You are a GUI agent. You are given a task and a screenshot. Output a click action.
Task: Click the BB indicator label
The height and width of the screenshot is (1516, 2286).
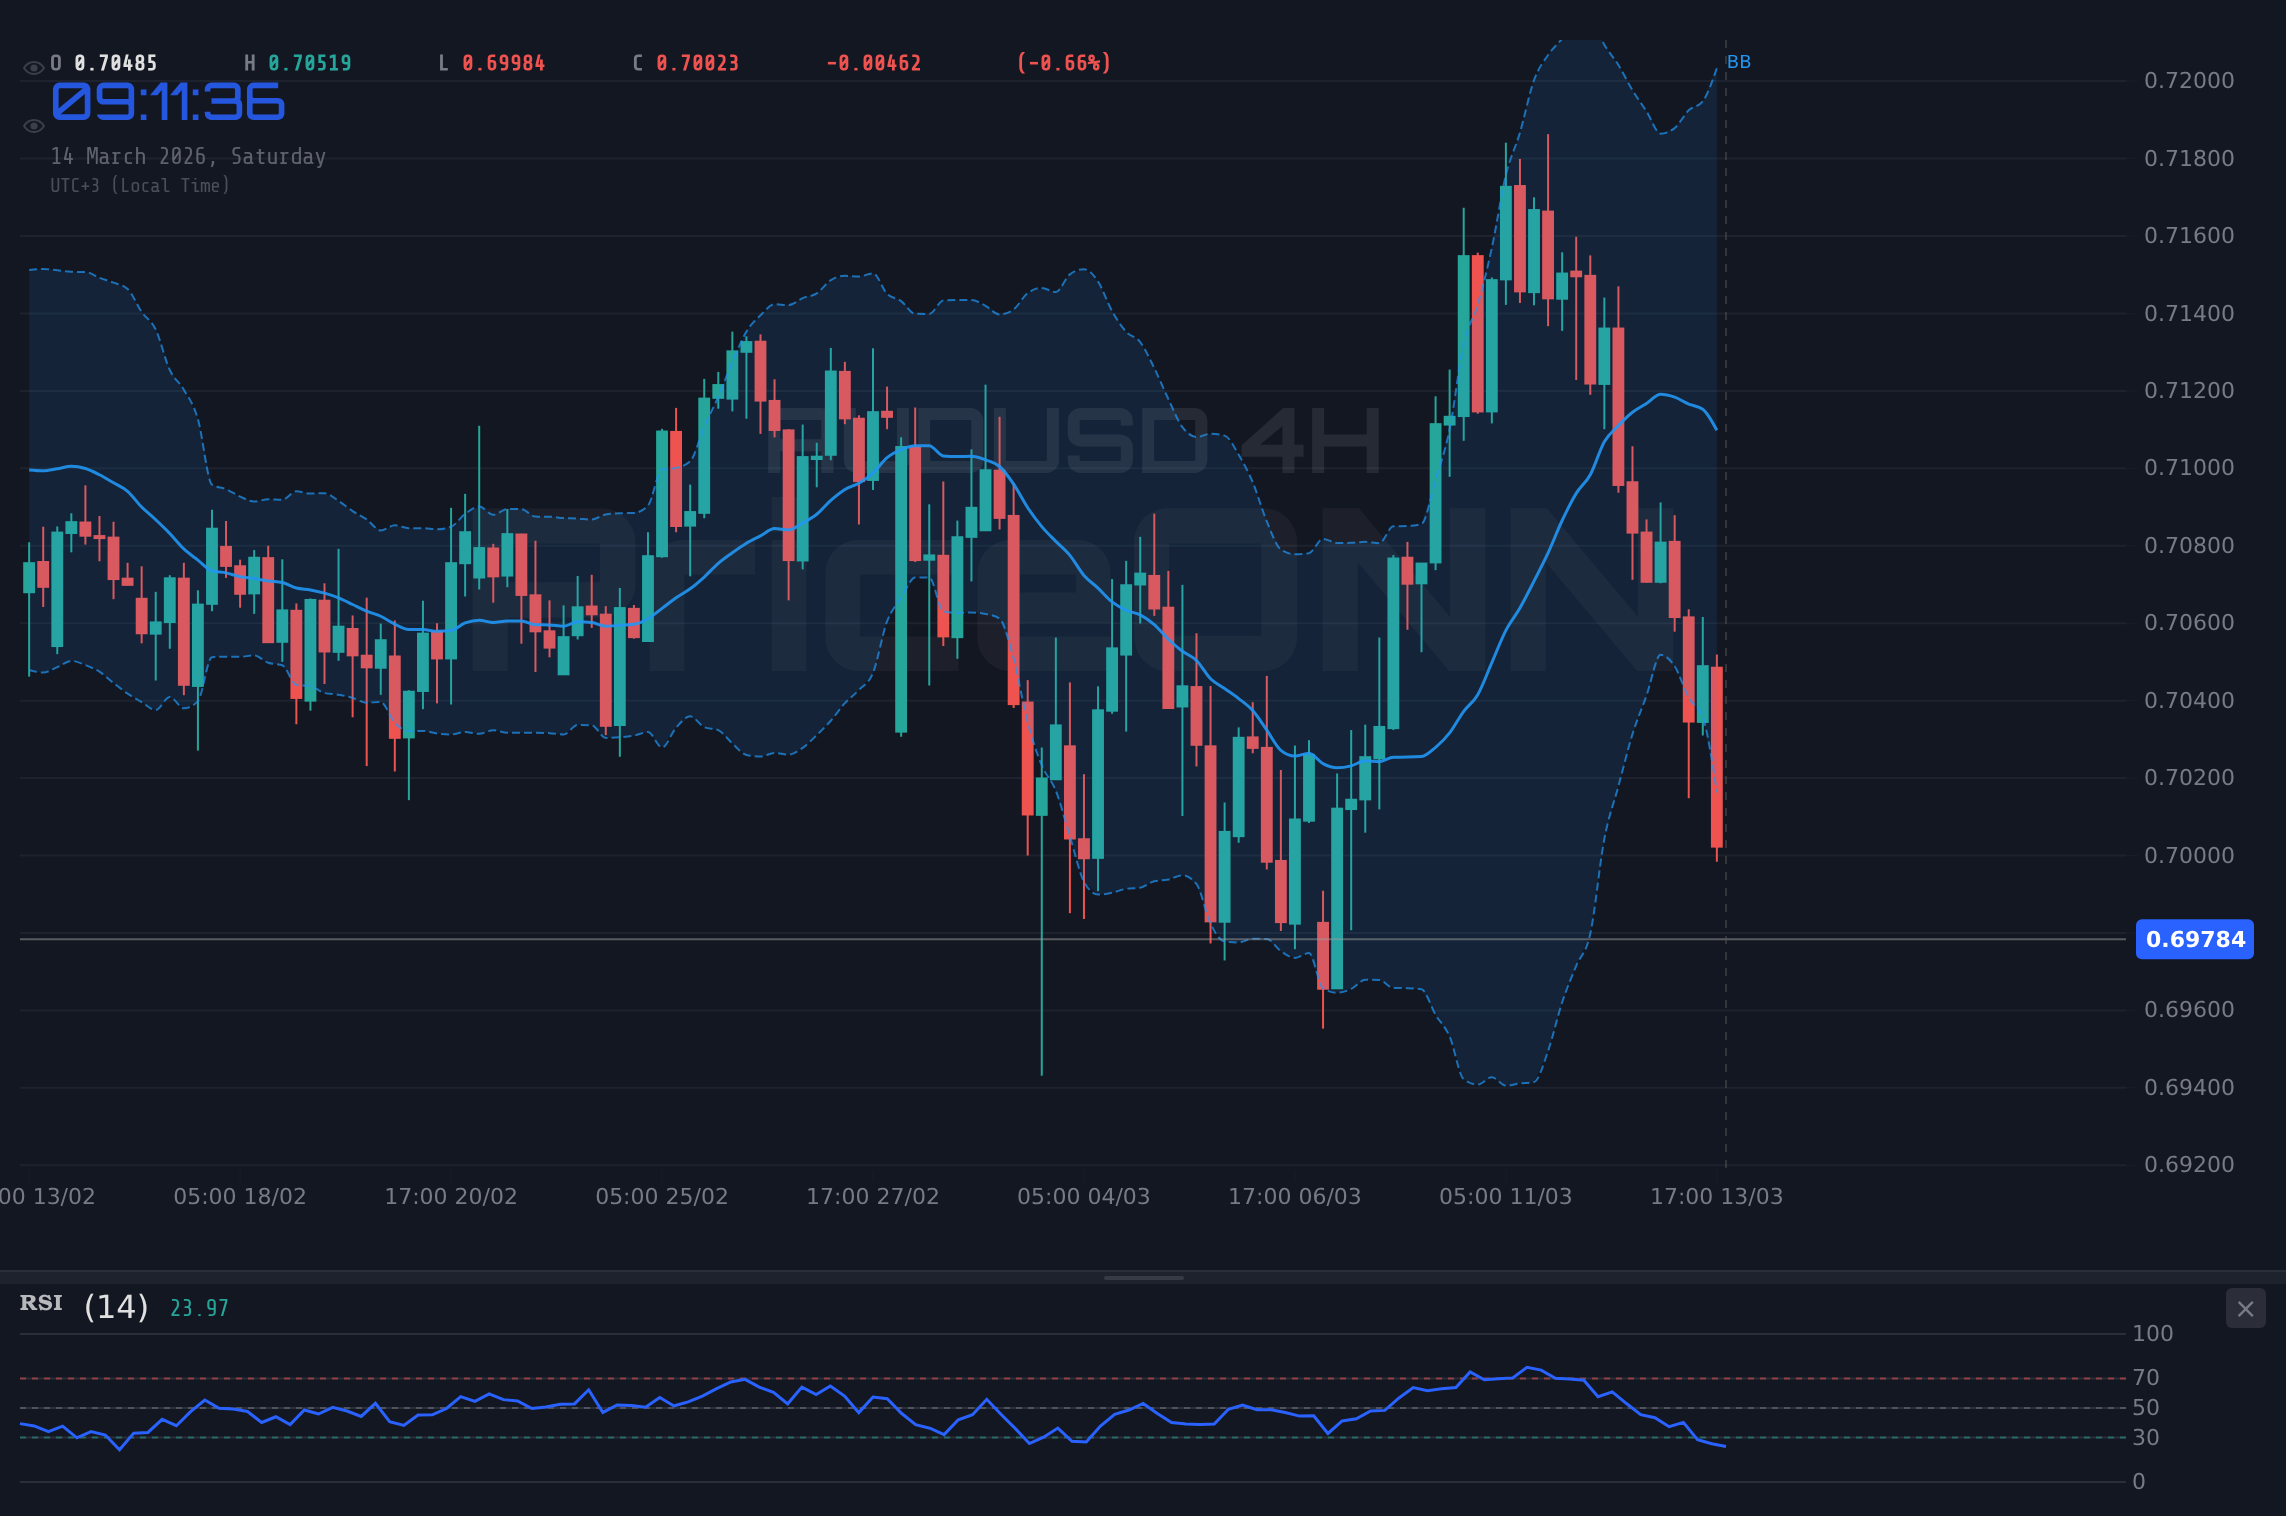tap(1740, 62)
